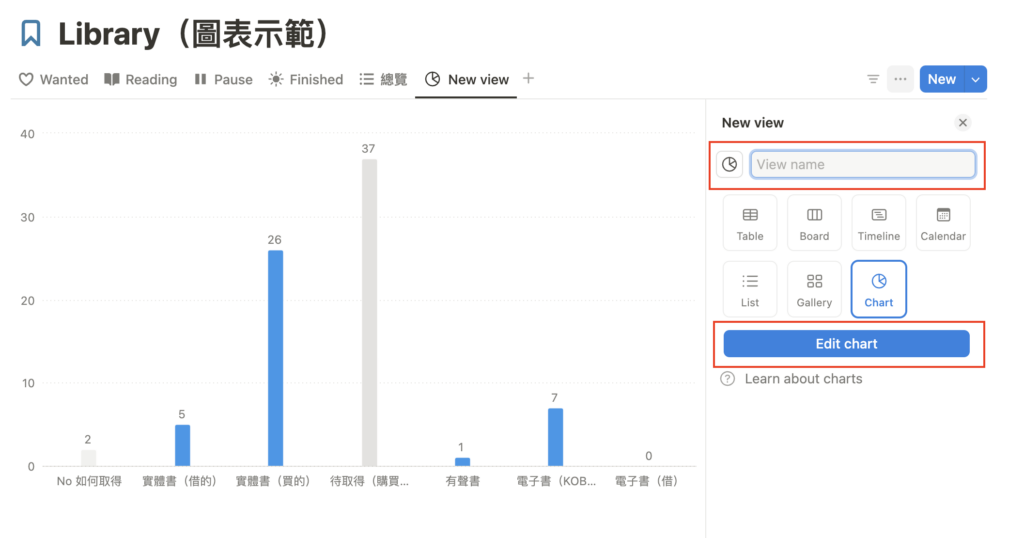
Task: Open the Finished tab
Action: click(306, 79)
